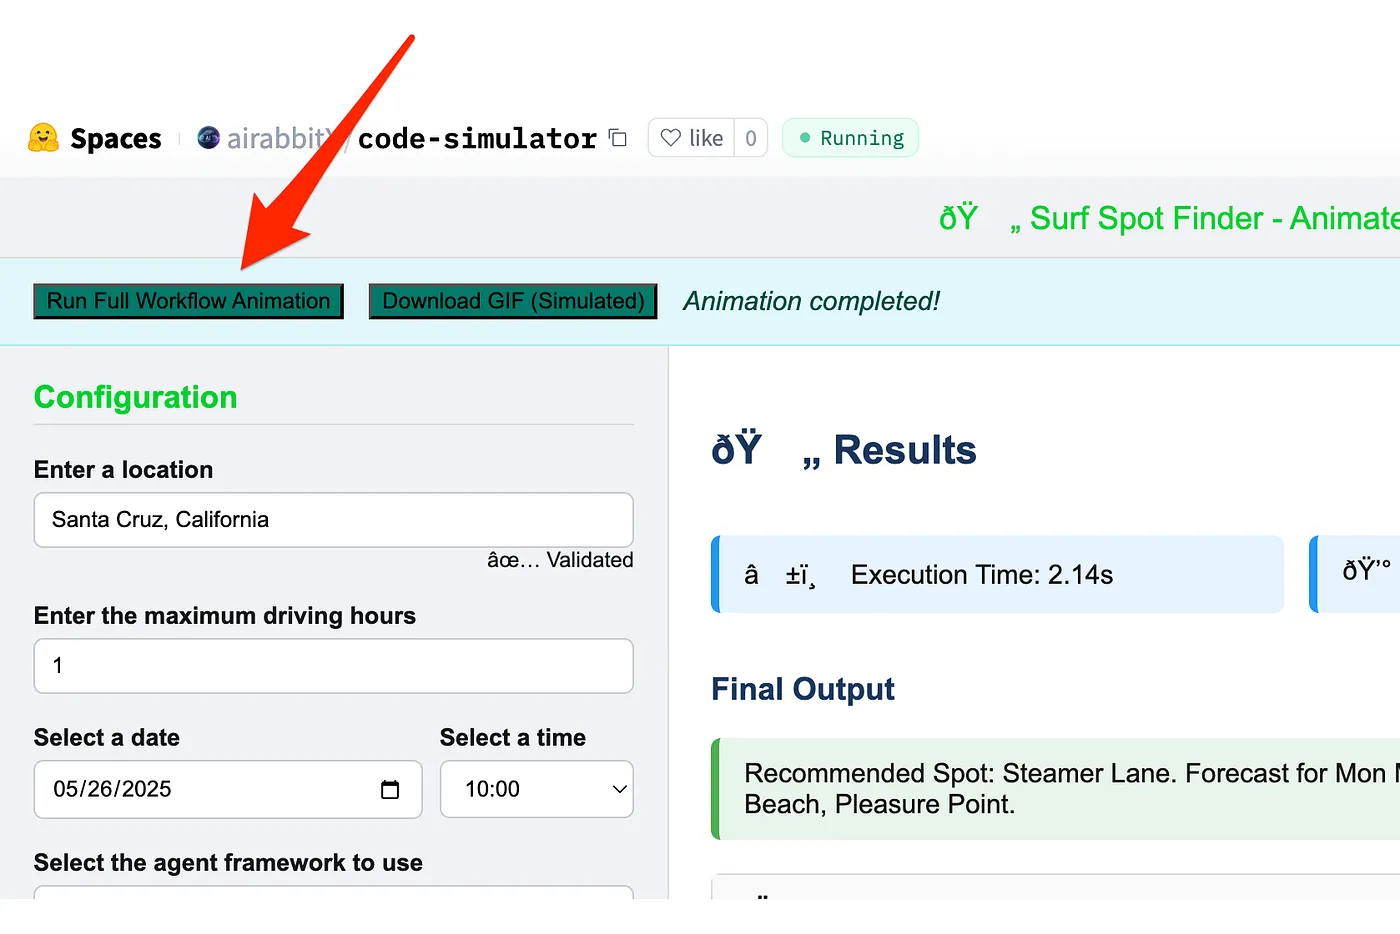Open the agent framework dropdown

(334, 892)
